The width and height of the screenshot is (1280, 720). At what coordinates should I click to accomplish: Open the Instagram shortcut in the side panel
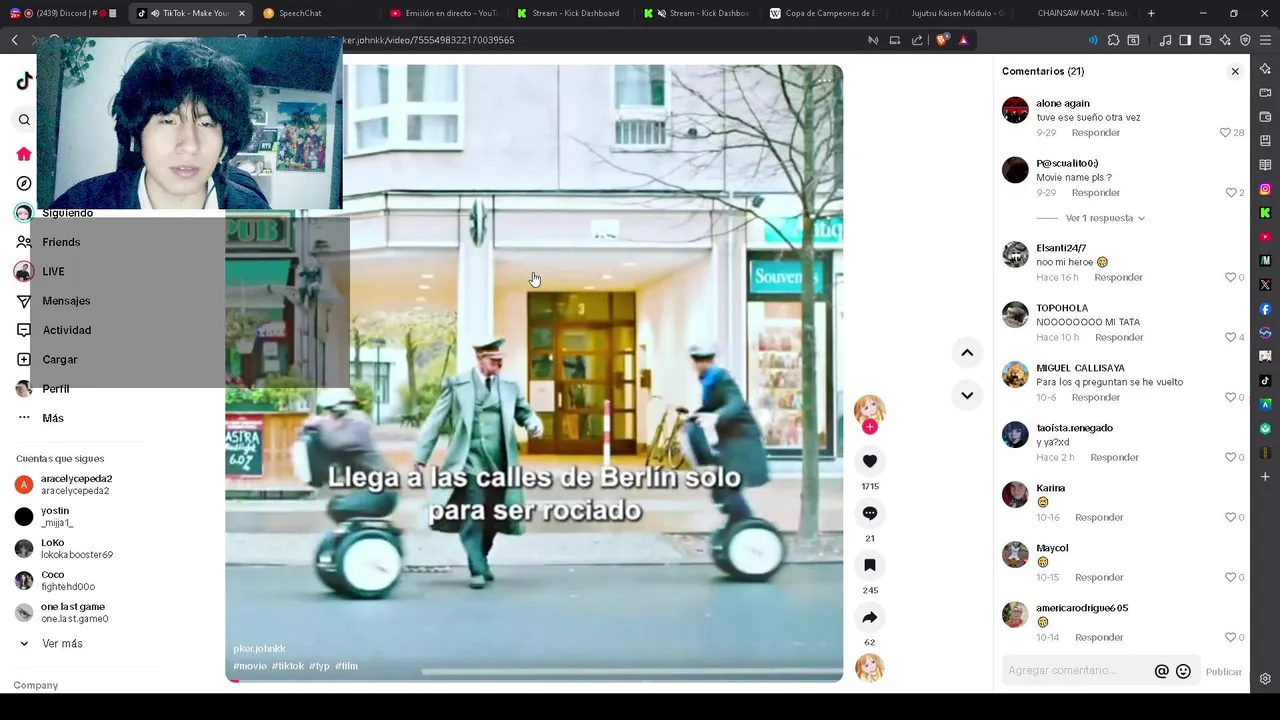point(1265,189)
